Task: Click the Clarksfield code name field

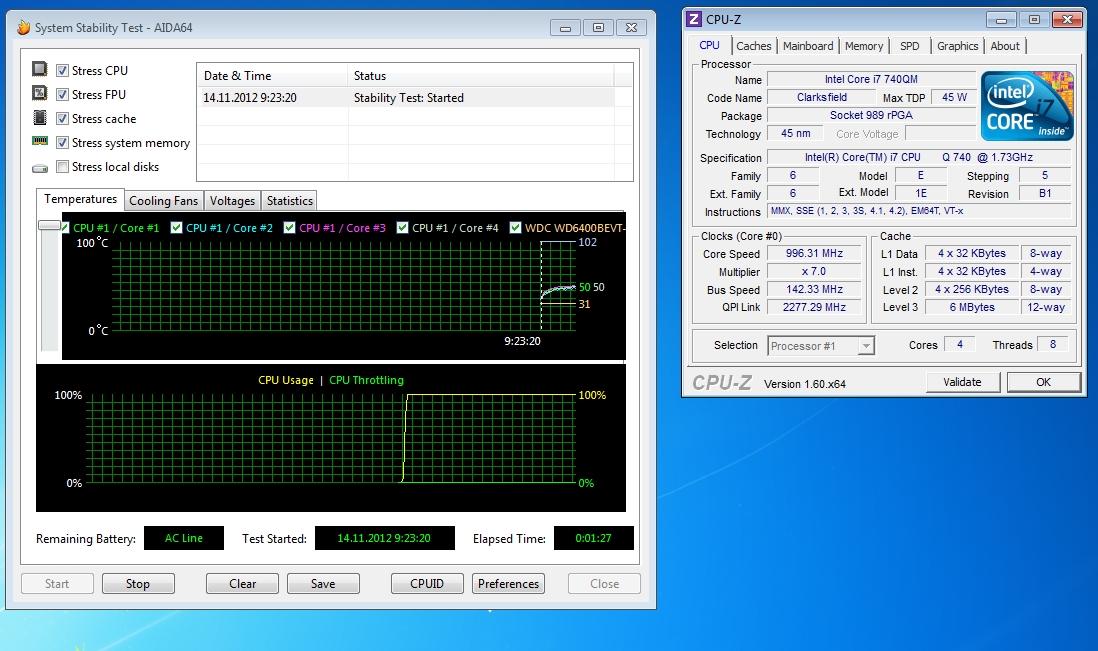Action: [x=821, y=97]
